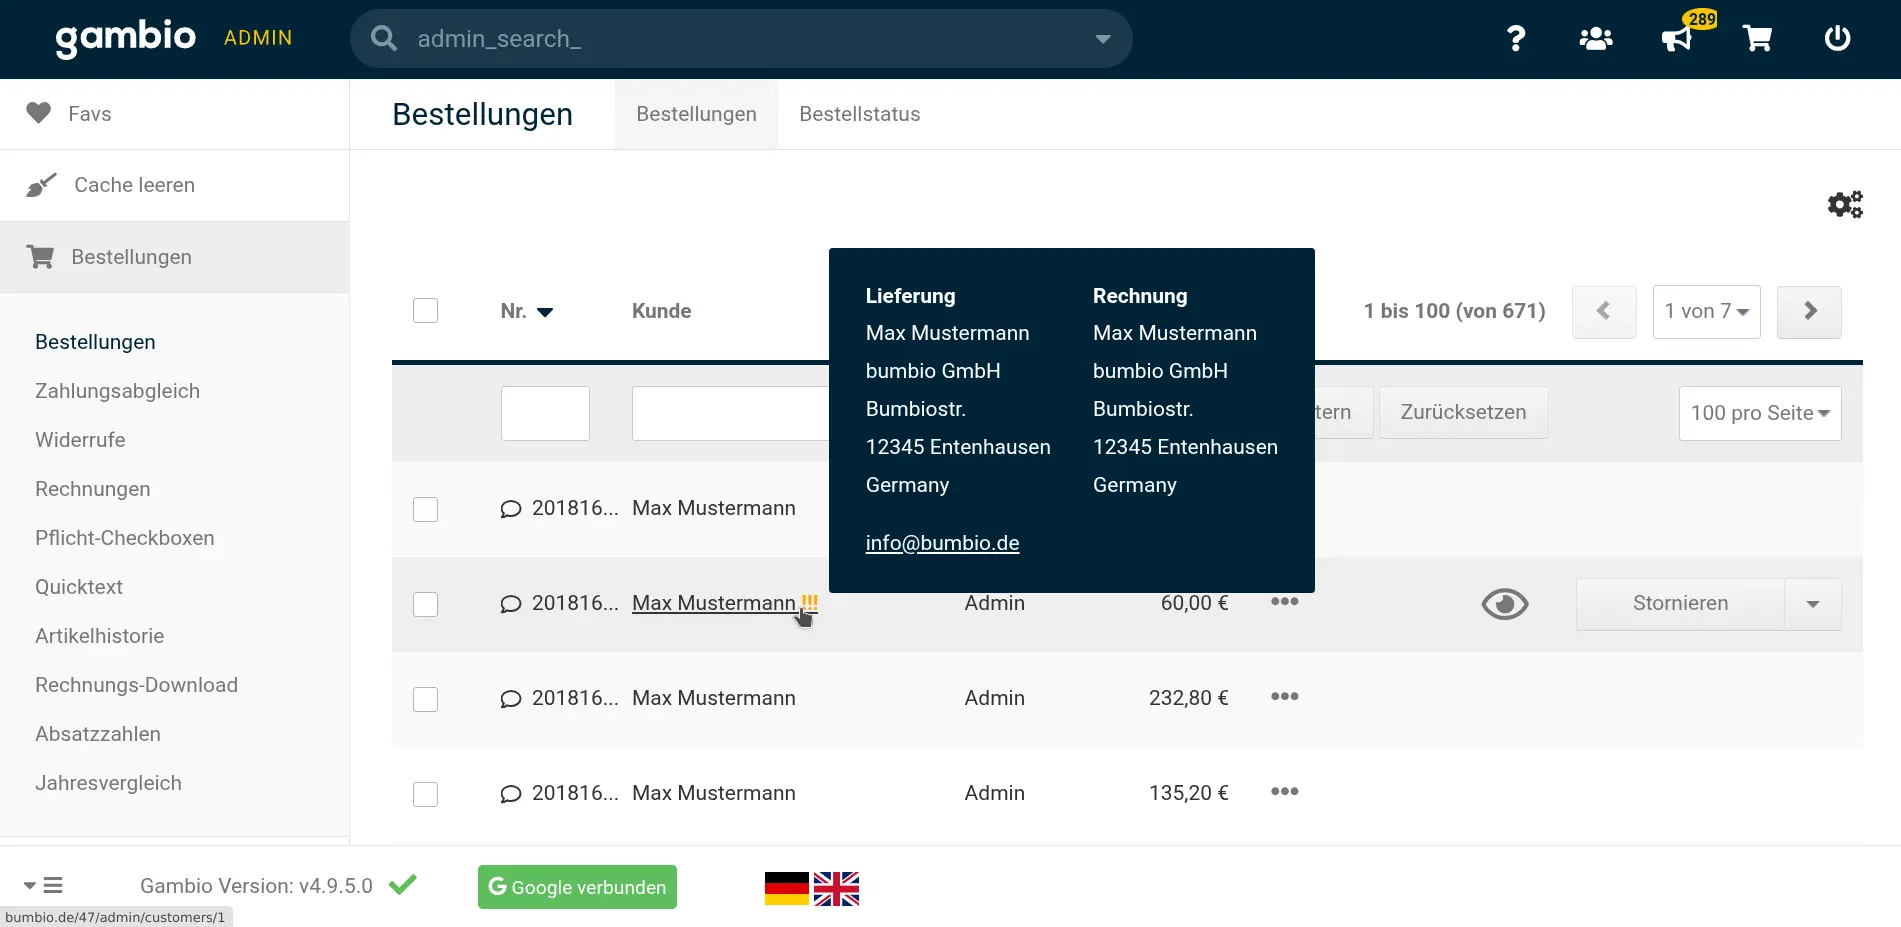Open underlined Max Mustermann customer link

pyautogui.click(x=714, y=603)
